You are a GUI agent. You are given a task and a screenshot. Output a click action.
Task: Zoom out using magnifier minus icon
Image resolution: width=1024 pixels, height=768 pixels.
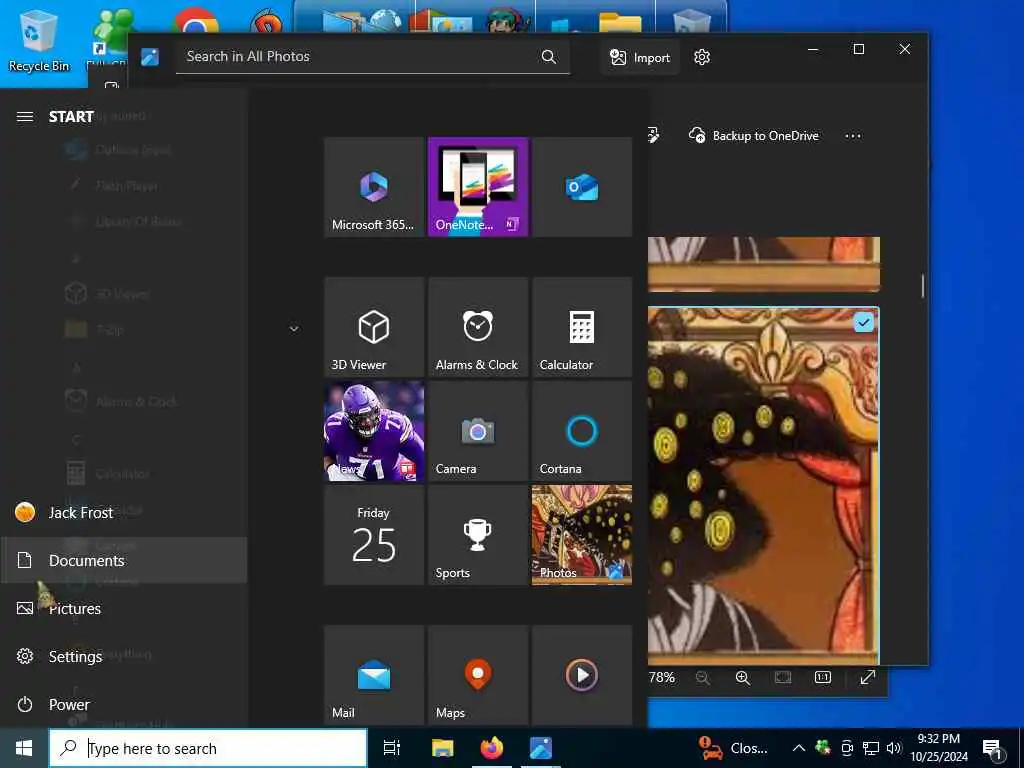(x=703, y=678)
